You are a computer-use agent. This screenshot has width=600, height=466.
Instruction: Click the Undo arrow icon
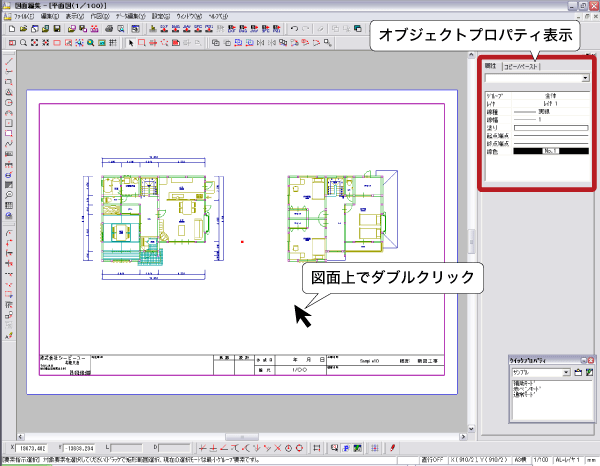pyautogui.click(x=294, y=29)
